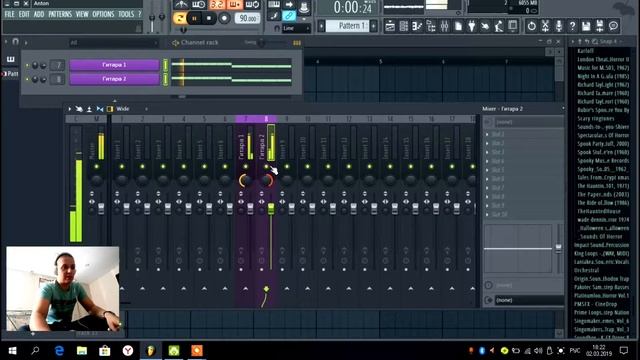Mute the Гитара 2 channel in Channel rack

(27, 79)
